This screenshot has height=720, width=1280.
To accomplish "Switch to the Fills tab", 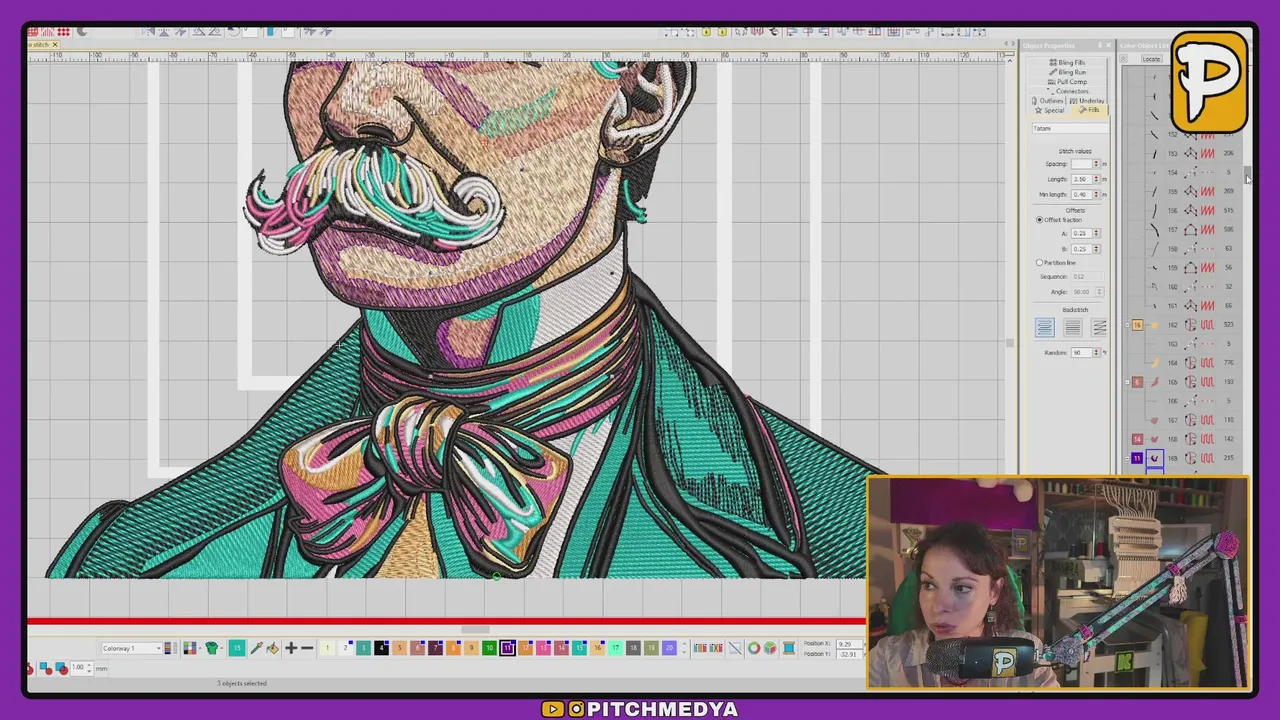I will 1090,110.
